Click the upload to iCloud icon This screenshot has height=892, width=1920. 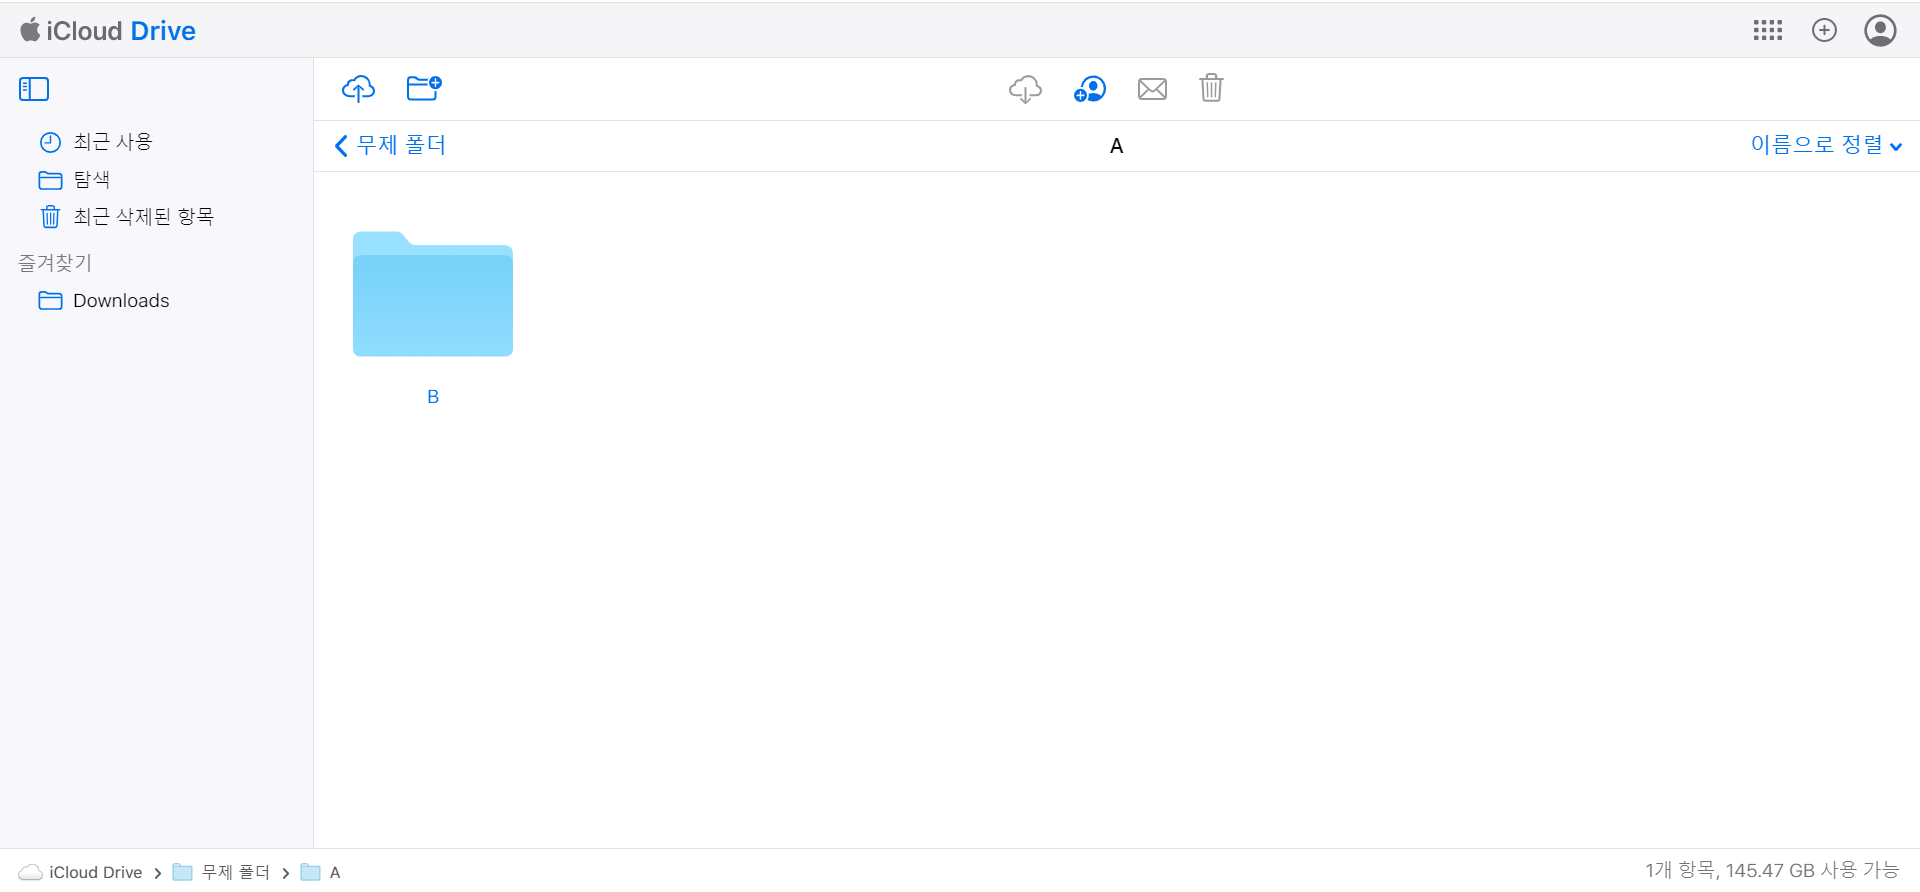358,89
